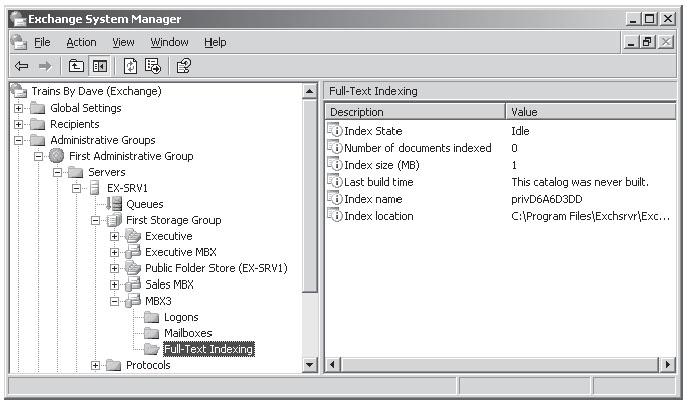Minimize the inner MMC child window
This screenshot has width=687, height=404.
coord(631,42)
